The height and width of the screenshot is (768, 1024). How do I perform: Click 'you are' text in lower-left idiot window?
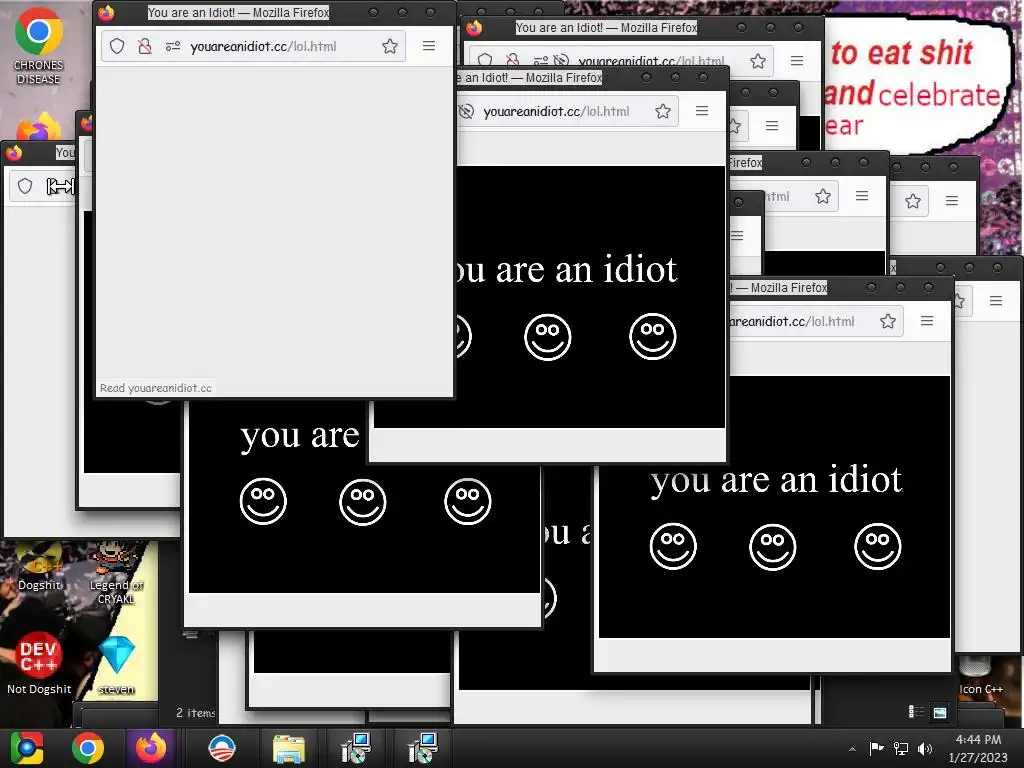click(300, 436)
